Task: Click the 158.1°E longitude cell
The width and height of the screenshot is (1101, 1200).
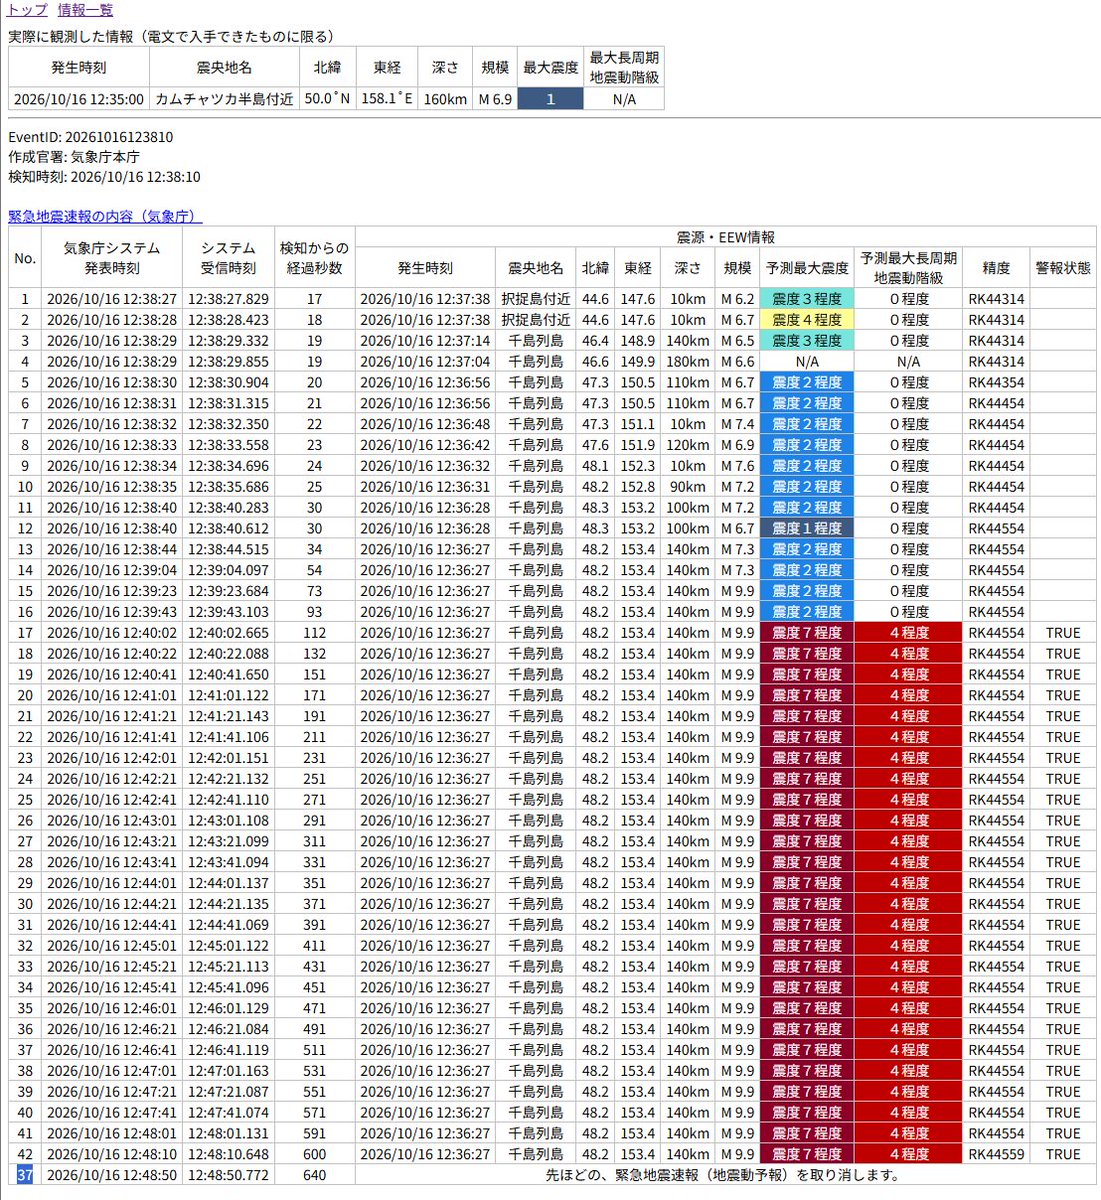Action: click(x=387, y=99)
